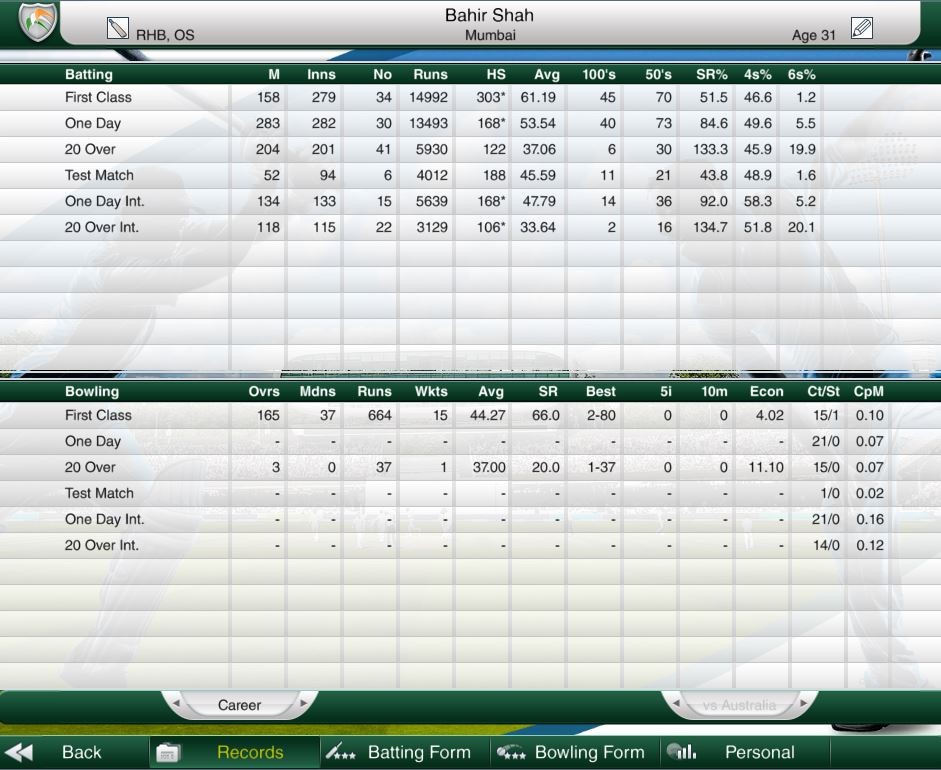Click First Class runs value 14992

(x=428, y=97)
